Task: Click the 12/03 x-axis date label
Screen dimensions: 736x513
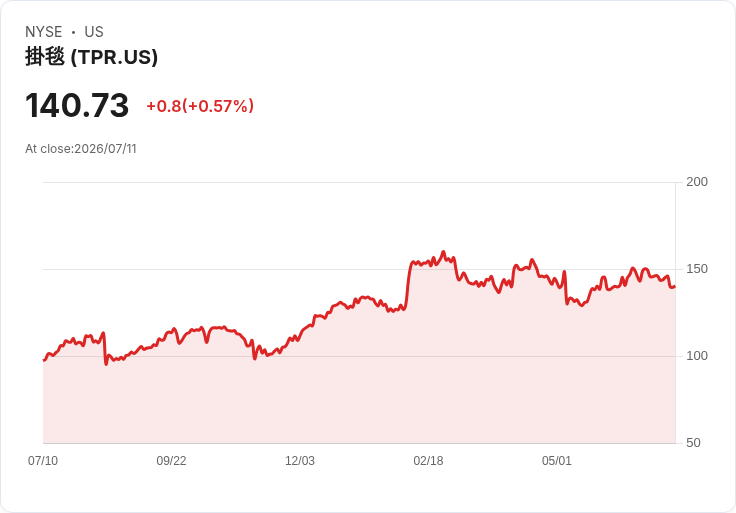Action: 300,461
